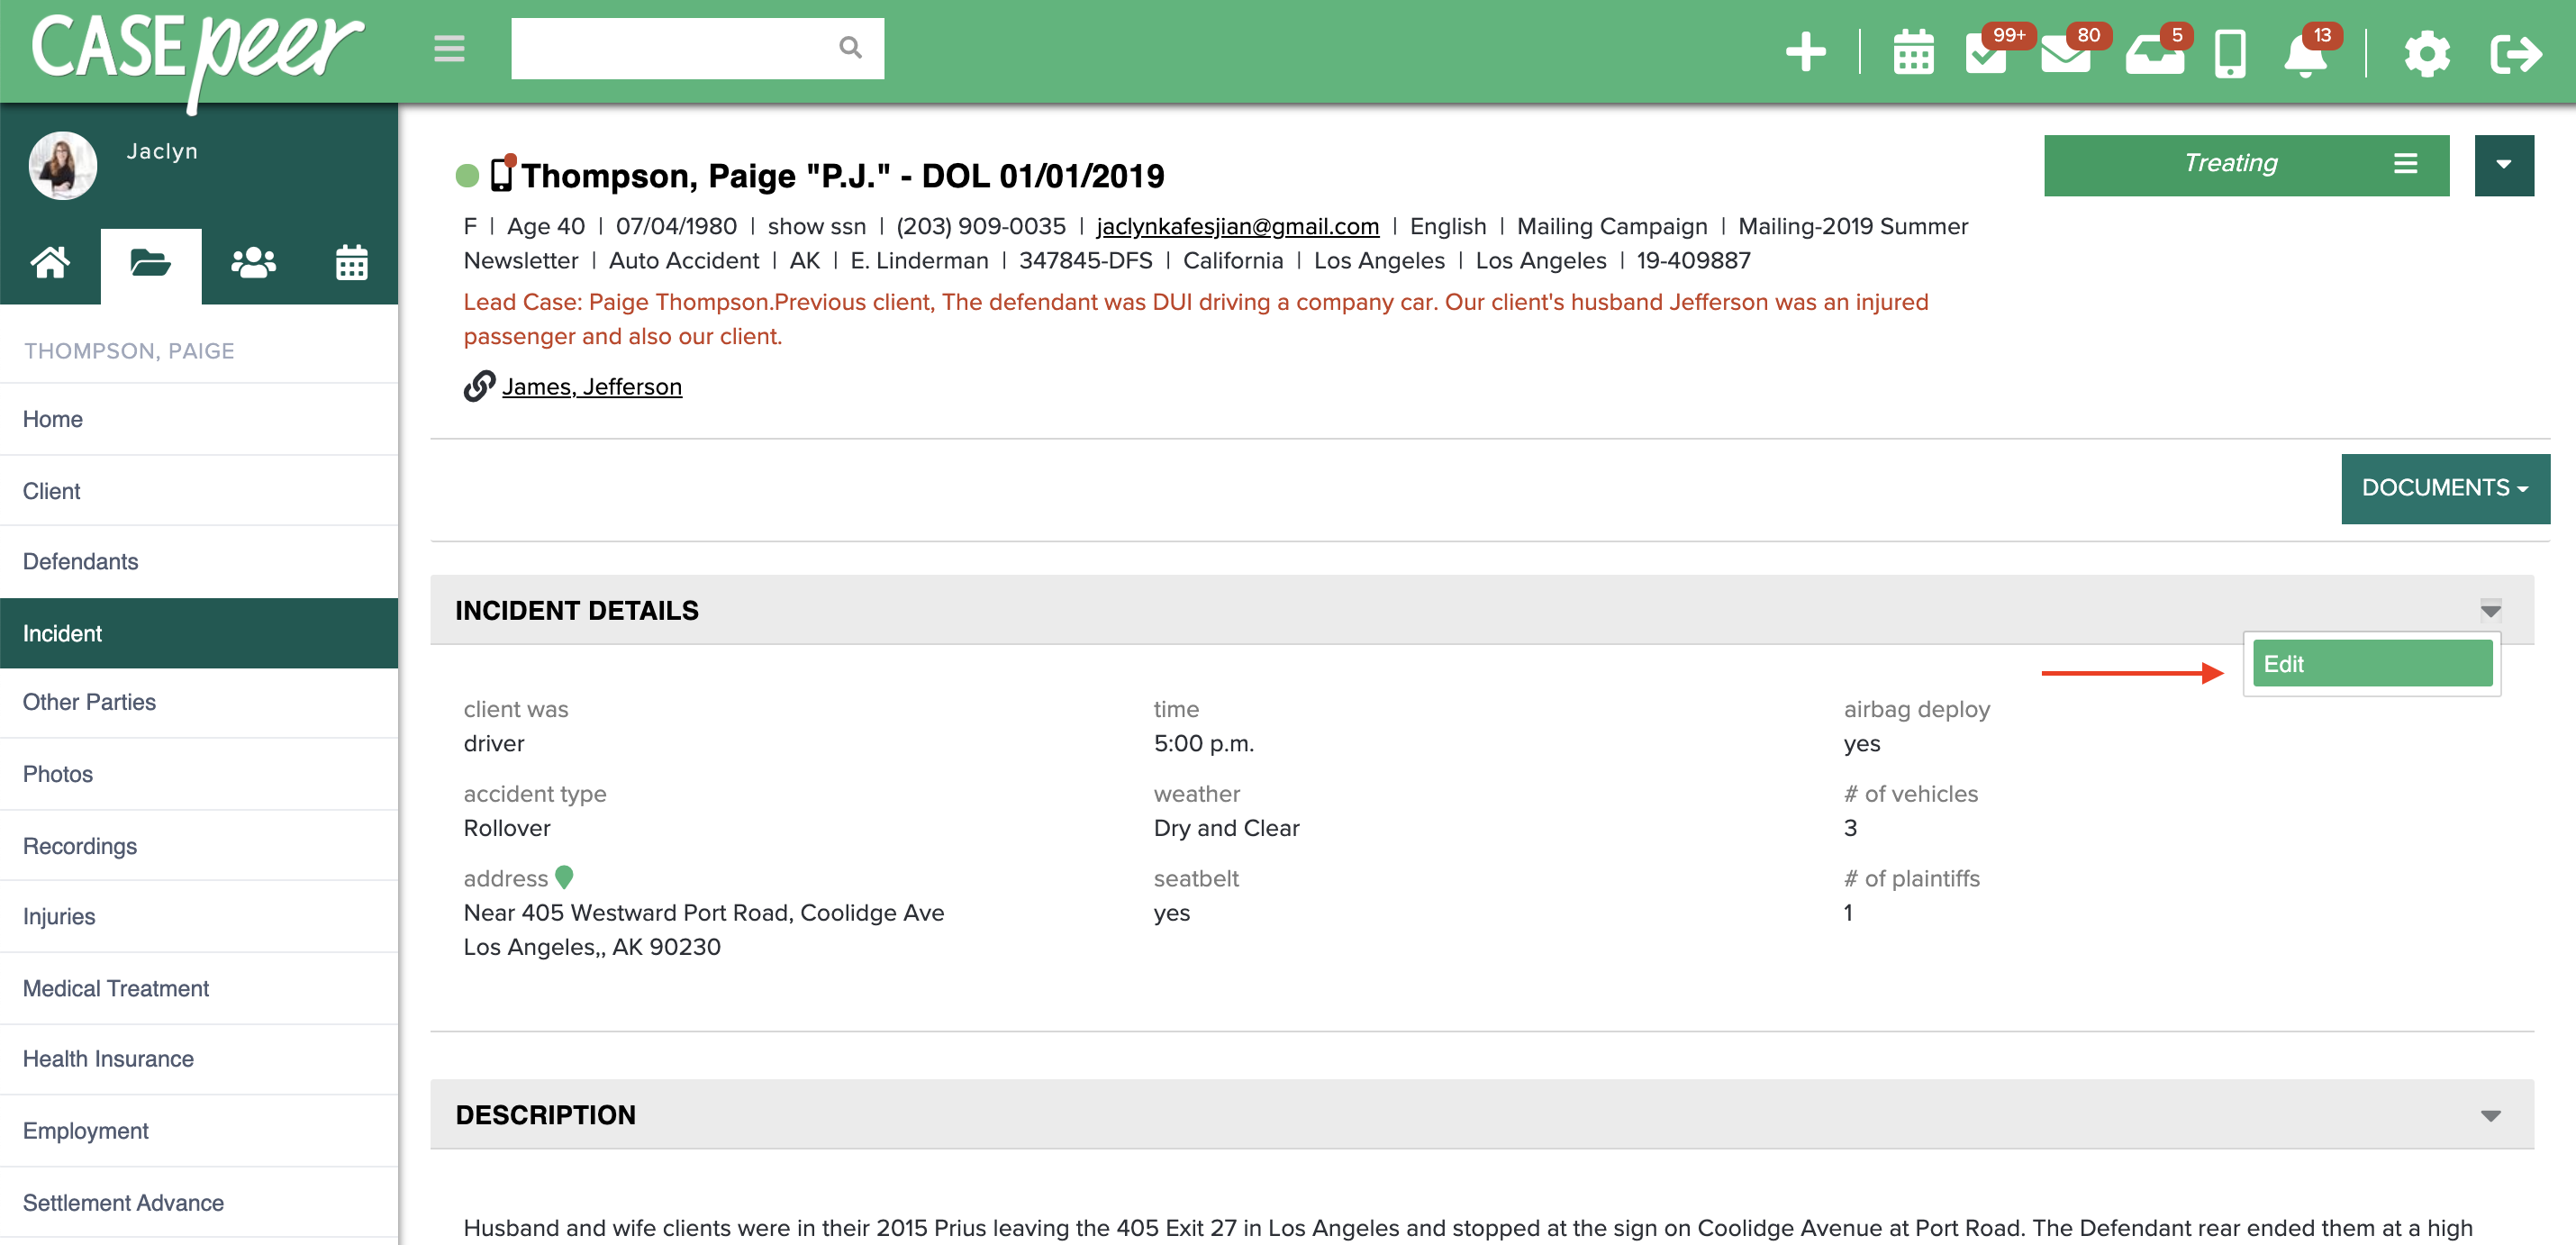View faxes using the icon with 5 badge
Image resolution: width=2576 pixels, height=1245 pixels.
coord(2154,55)
